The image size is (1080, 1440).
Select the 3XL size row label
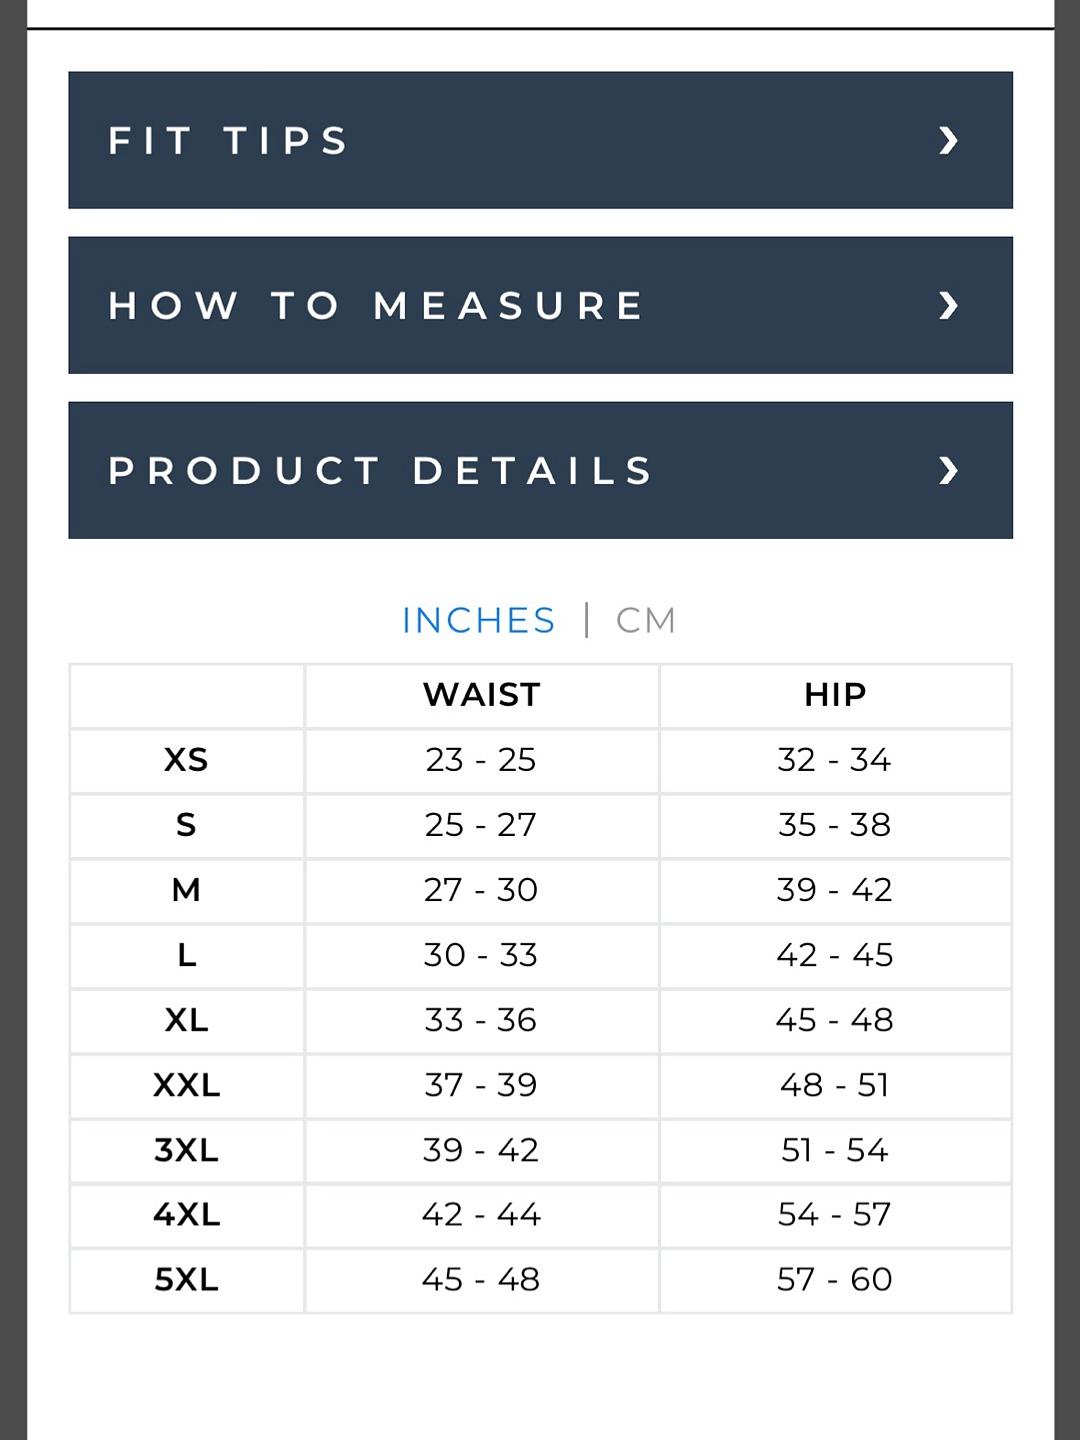click(x=186, y=1150)
